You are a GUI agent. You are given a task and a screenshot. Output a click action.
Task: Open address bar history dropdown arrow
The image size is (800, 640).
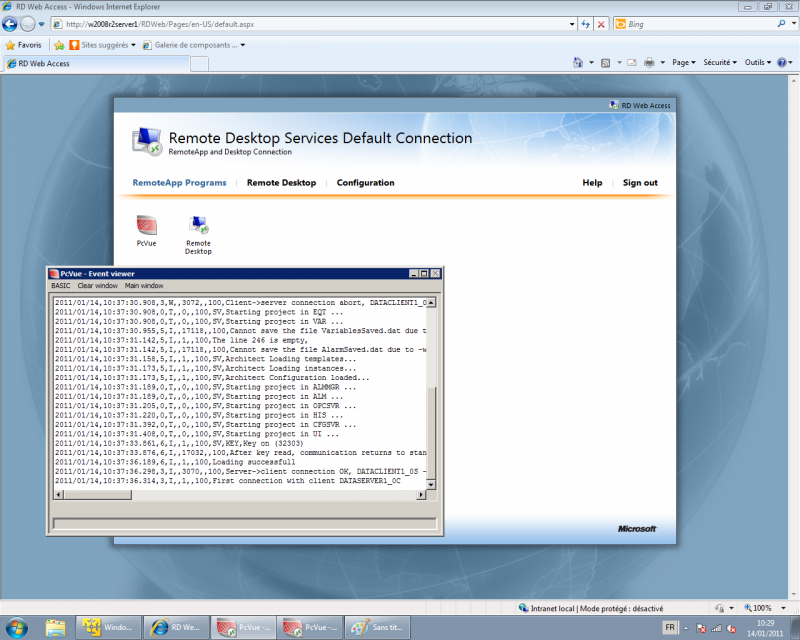(x=572, y=24)
